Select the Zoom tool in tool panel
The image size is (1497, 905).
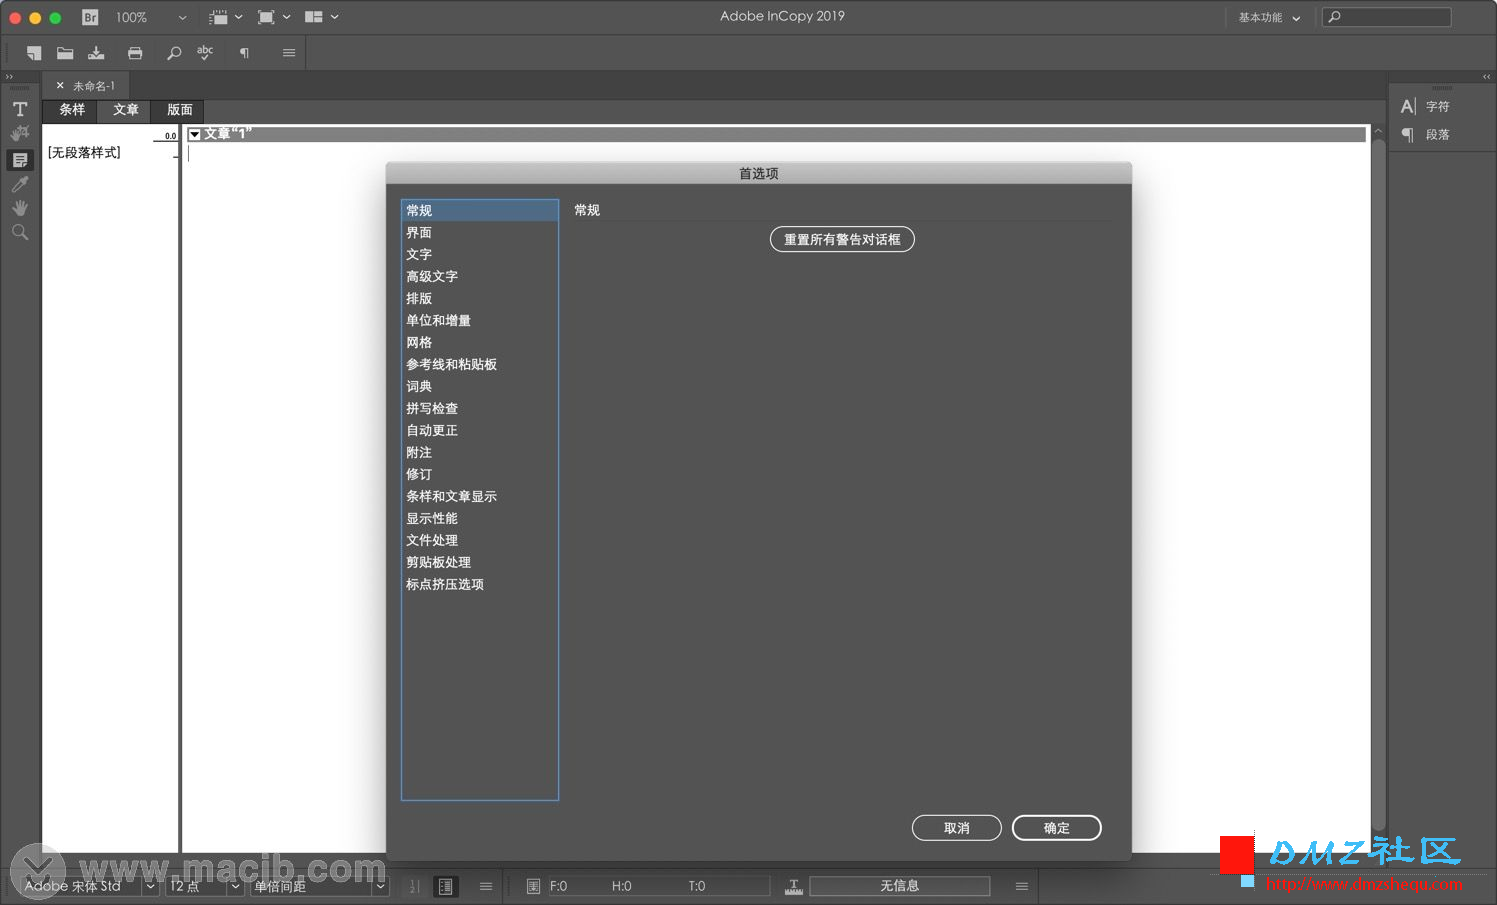click(20, 232)
